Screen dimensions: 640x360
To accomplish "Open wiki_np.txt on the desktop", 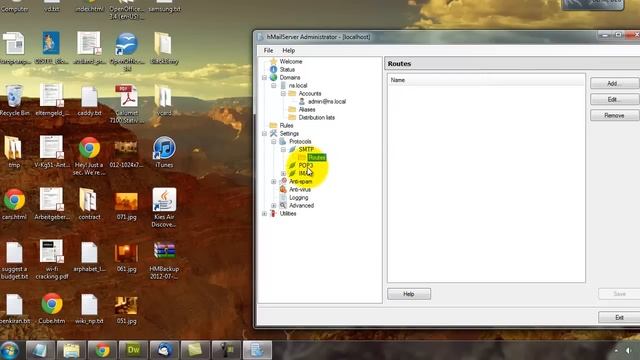I will (x=89, y=308).
